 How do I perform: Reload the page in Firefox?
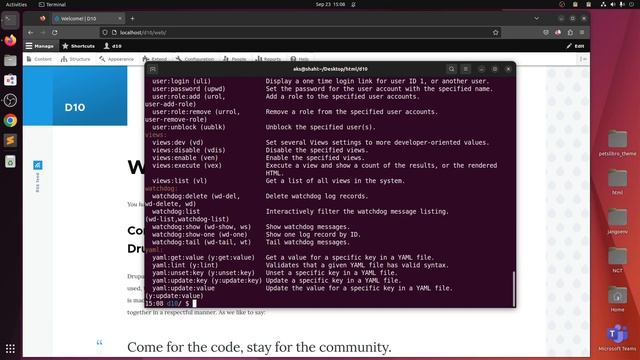(55, 32)
